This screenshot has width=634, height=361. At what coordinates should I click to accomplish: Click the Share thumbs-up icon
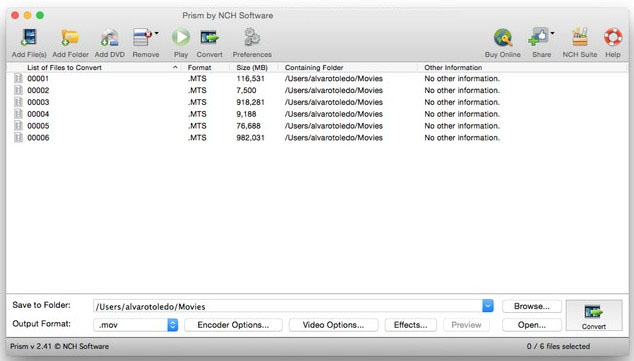(x=539, y=37)
